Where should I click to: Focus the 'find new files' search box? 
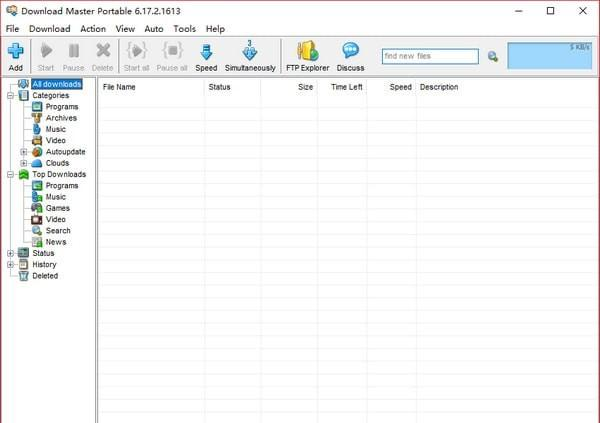430,56
